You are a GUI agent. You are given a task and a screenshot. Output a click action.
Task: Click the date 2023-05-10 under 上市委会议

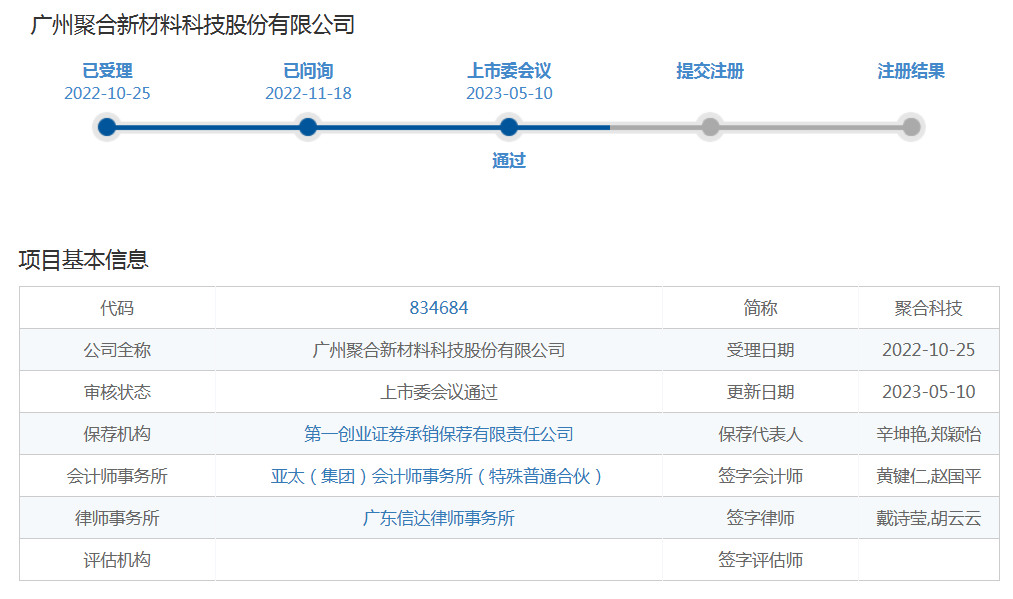tap(509, 93)
